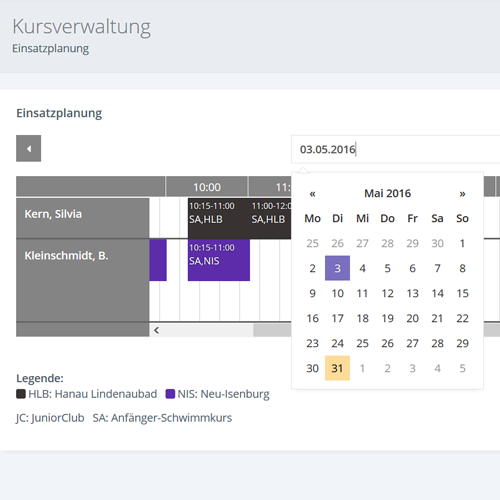Open Kern's 11:00-12:00 SA,HLB appointment
Viewport: 500px width, 500px height.
tap(271, 219)
